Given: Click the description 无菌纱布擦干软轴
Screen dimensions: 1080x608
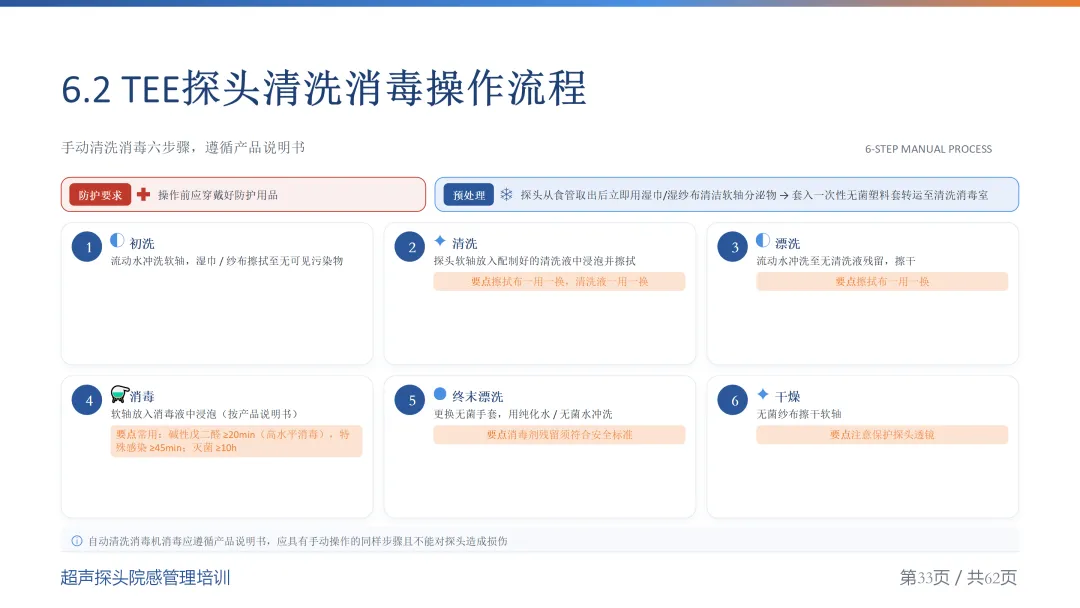Looking at the screenshot, I should [x=799, y=414].
